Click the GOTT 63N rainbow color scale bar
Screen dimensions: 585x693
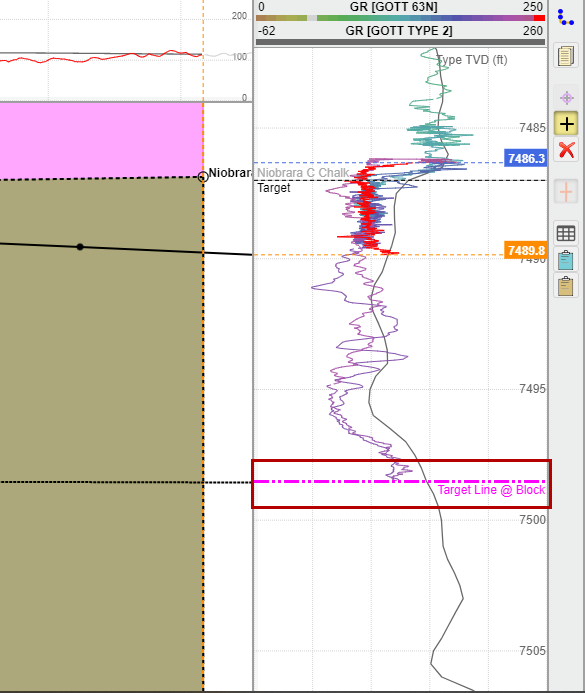[400, 18]
